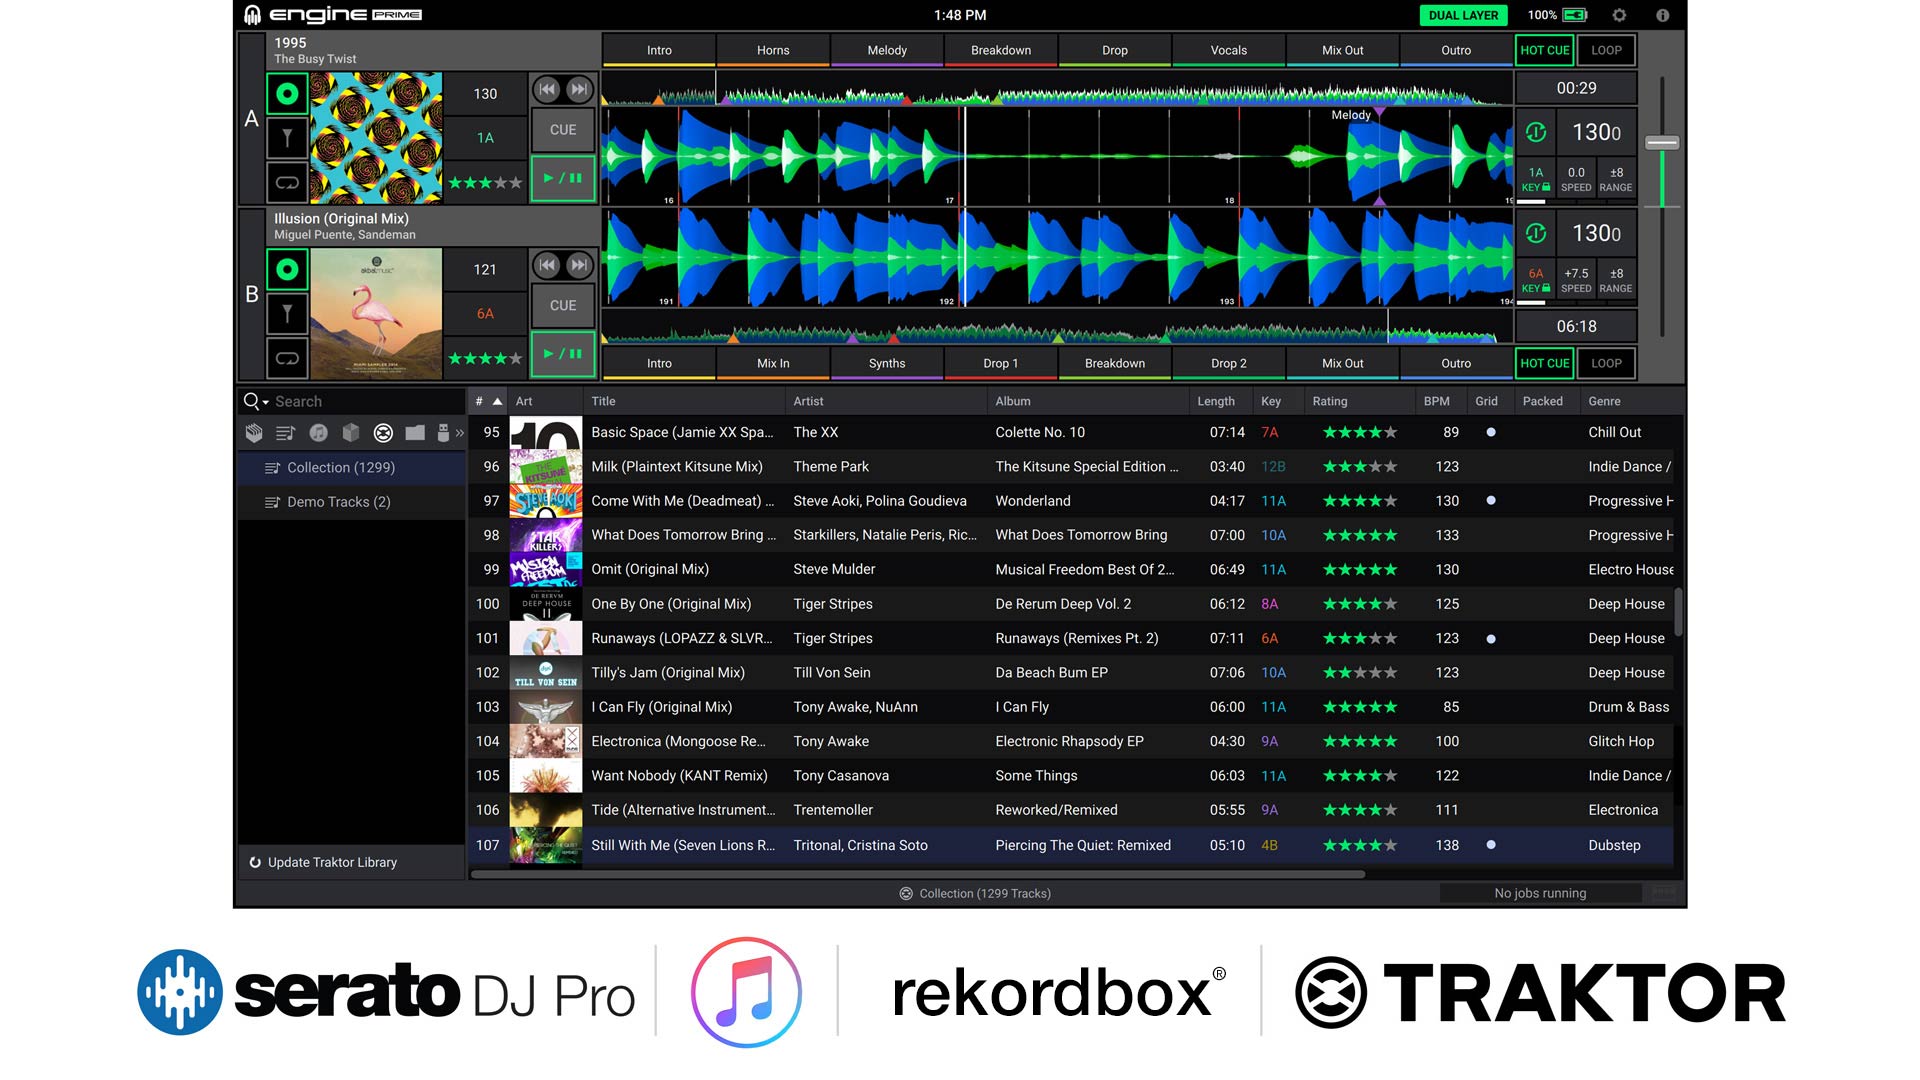The height and width of the screenshot is (1080, 1920).
Task: Toggle deck B vinyl record button
Action: click(287, 269)
